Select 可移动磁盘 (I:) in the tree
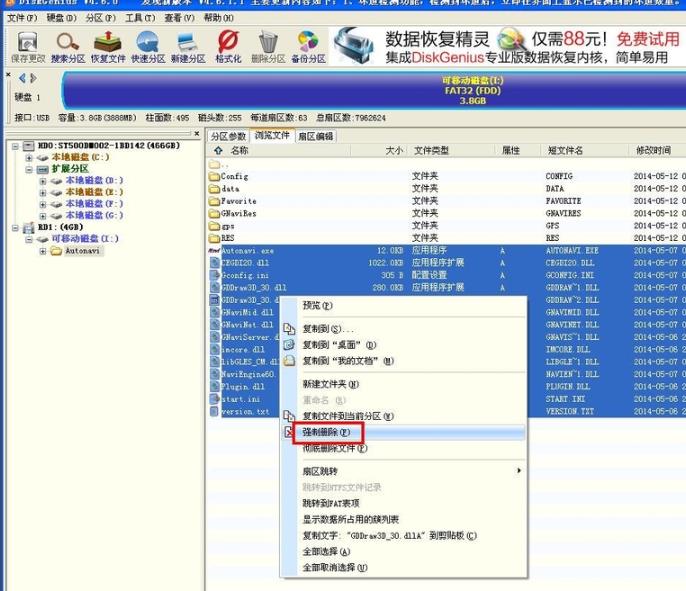This screenshot has height=591, width=686. point(85,239)
